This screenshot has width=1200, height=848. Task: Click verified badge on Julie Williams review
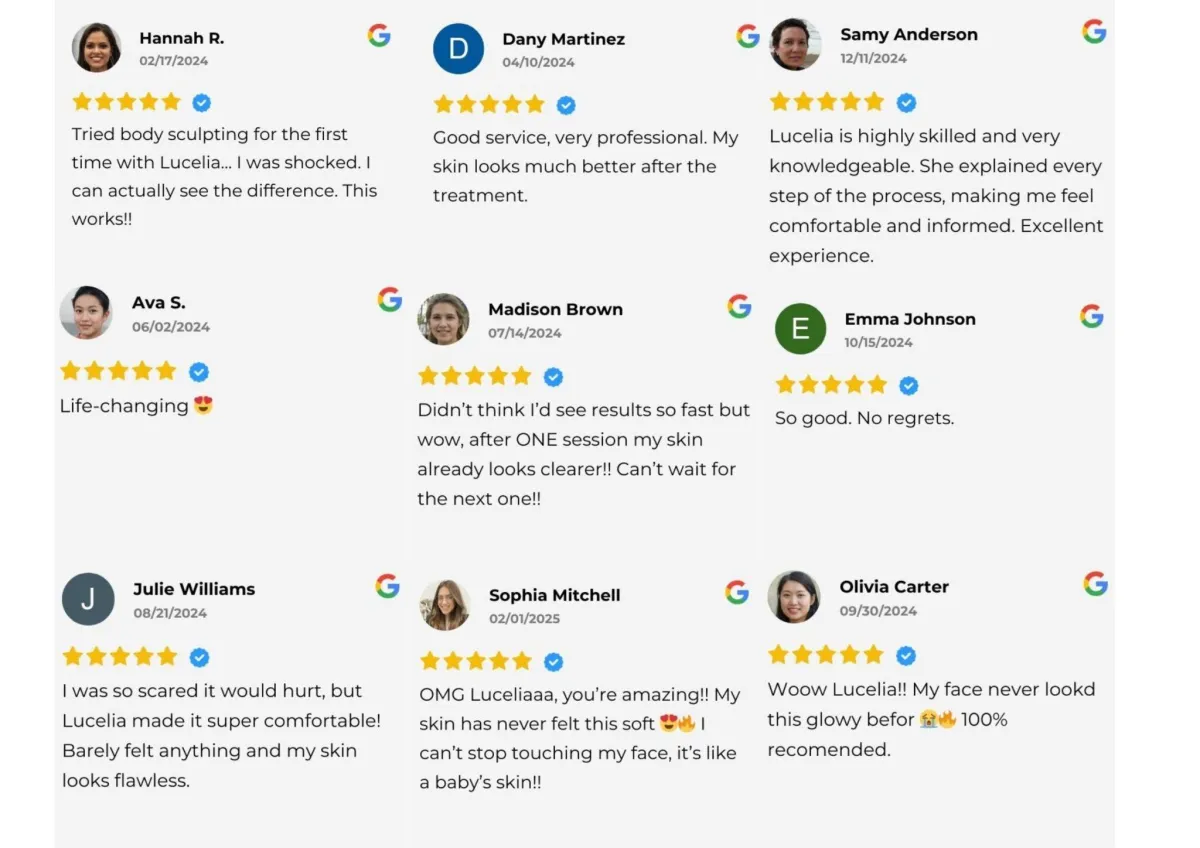coord(199,657)
